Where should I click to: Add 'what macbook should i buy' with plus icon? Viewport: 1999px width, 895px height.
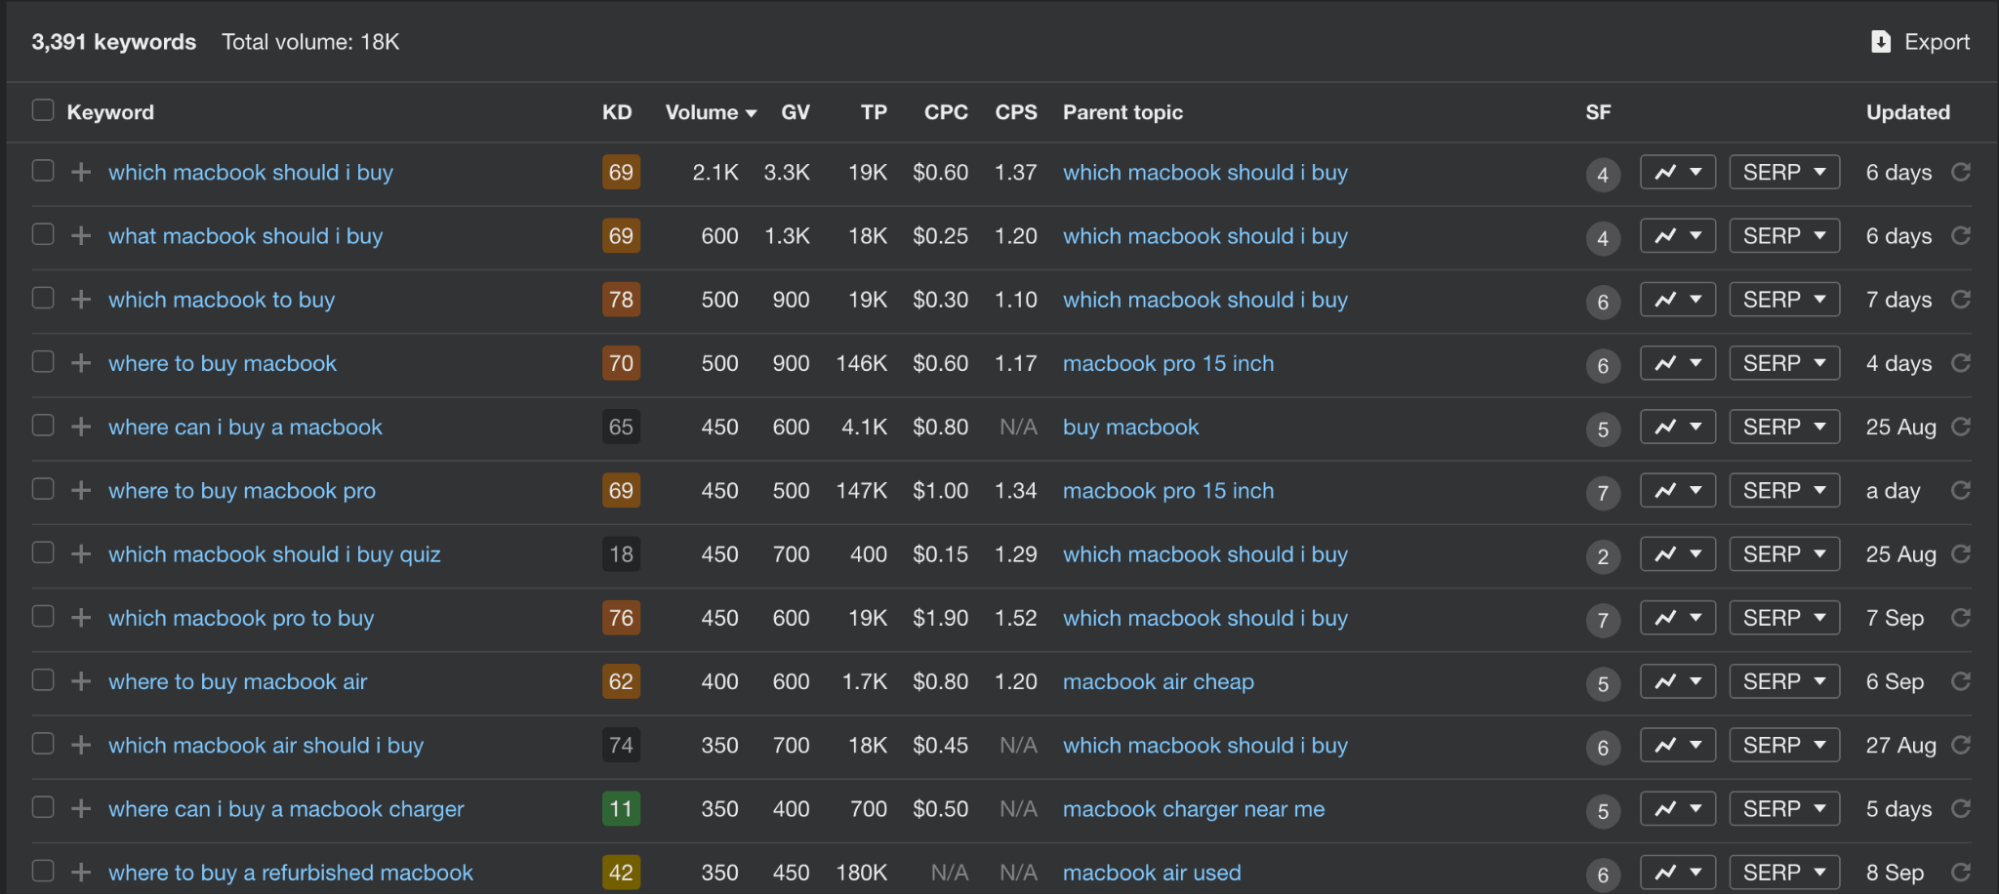[81, 236]
